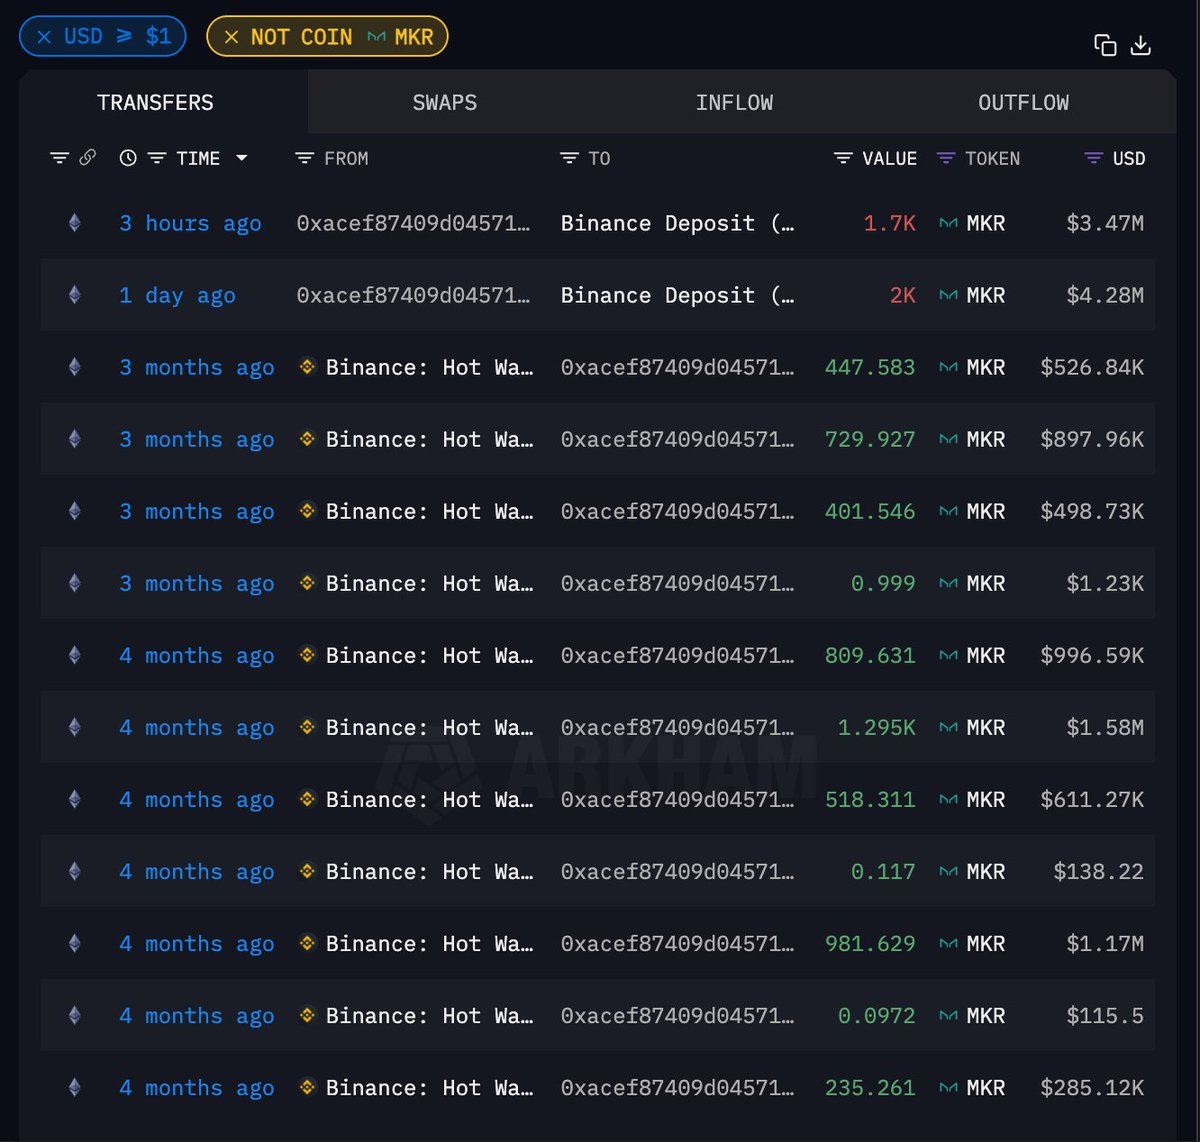This screenshot has height=1142, width=1200.
Task: Remove the NOT COIN MKR filter chip
Action: pos(231,37)
